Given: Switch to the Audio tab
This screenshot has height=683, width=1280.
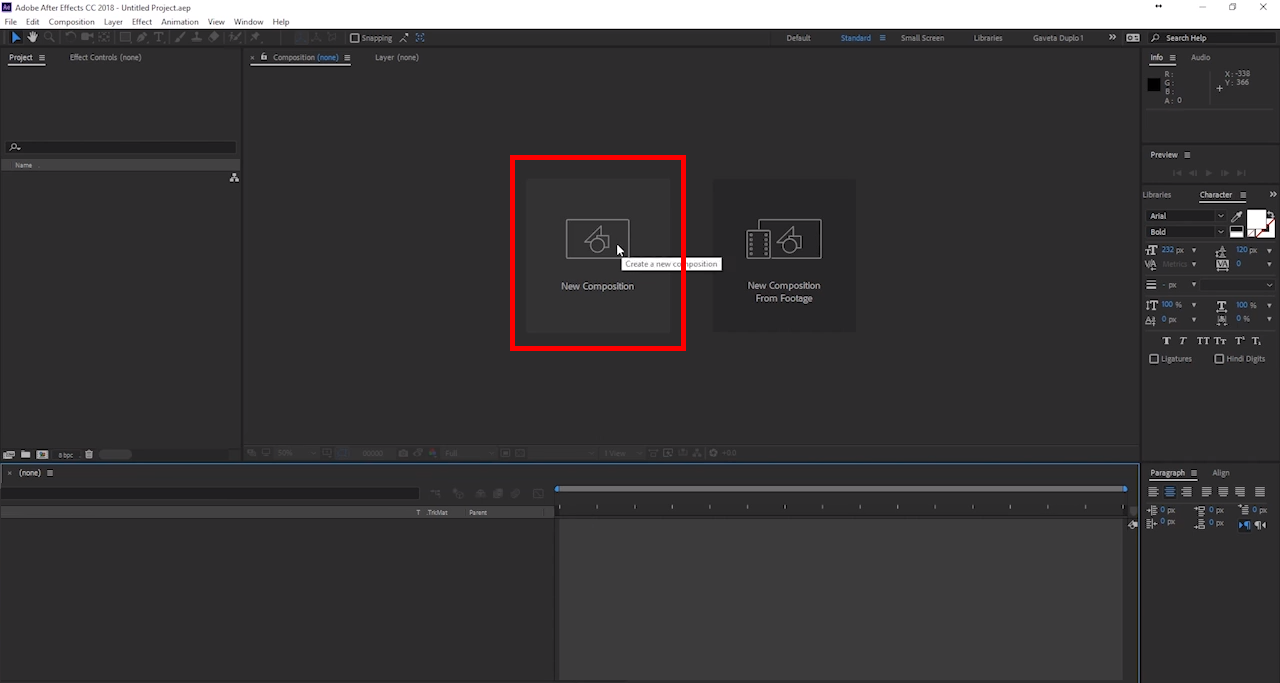Looking at the screenshot, I should pos(1200,58).
